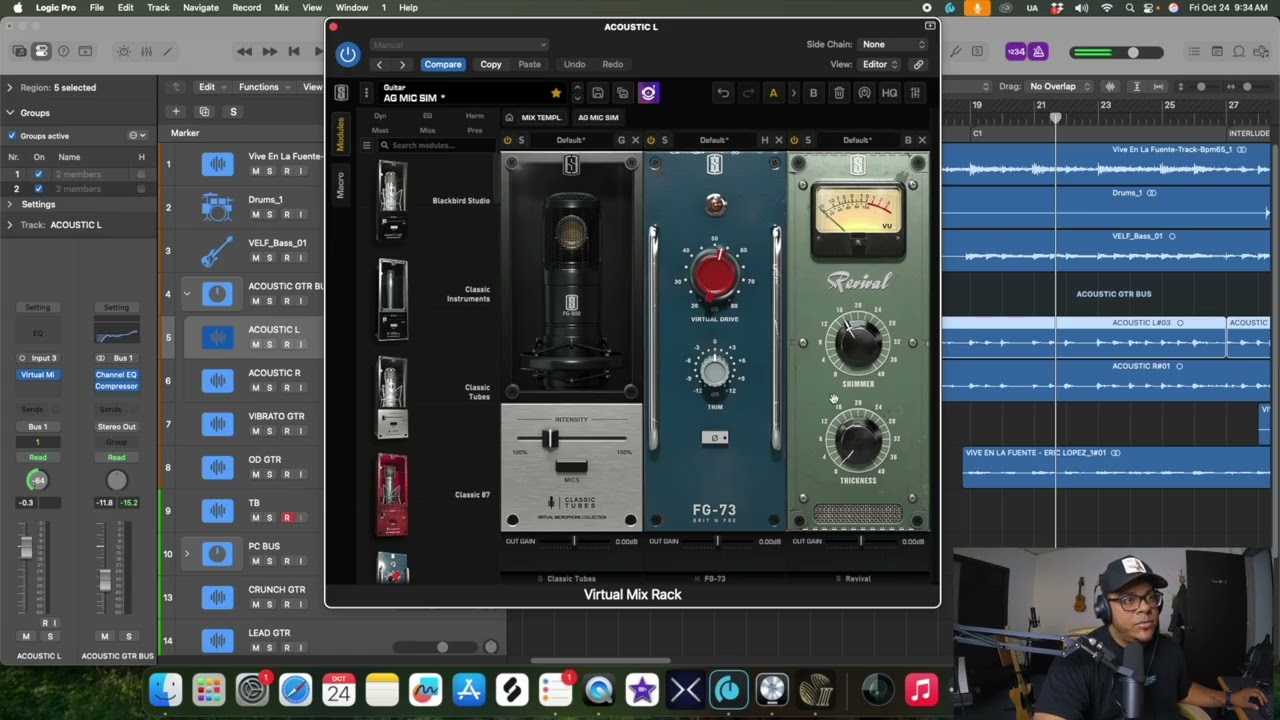Open the Manual preset dropdown
The height and width of the screenshot is (720, 1280).
tap(459, 44)
